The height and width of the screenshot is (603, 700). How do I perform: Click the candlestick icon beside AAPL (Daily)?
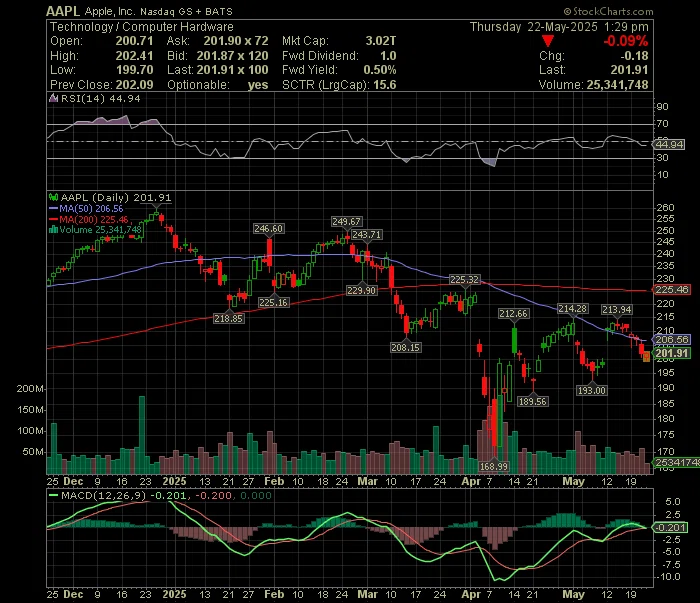53,197
